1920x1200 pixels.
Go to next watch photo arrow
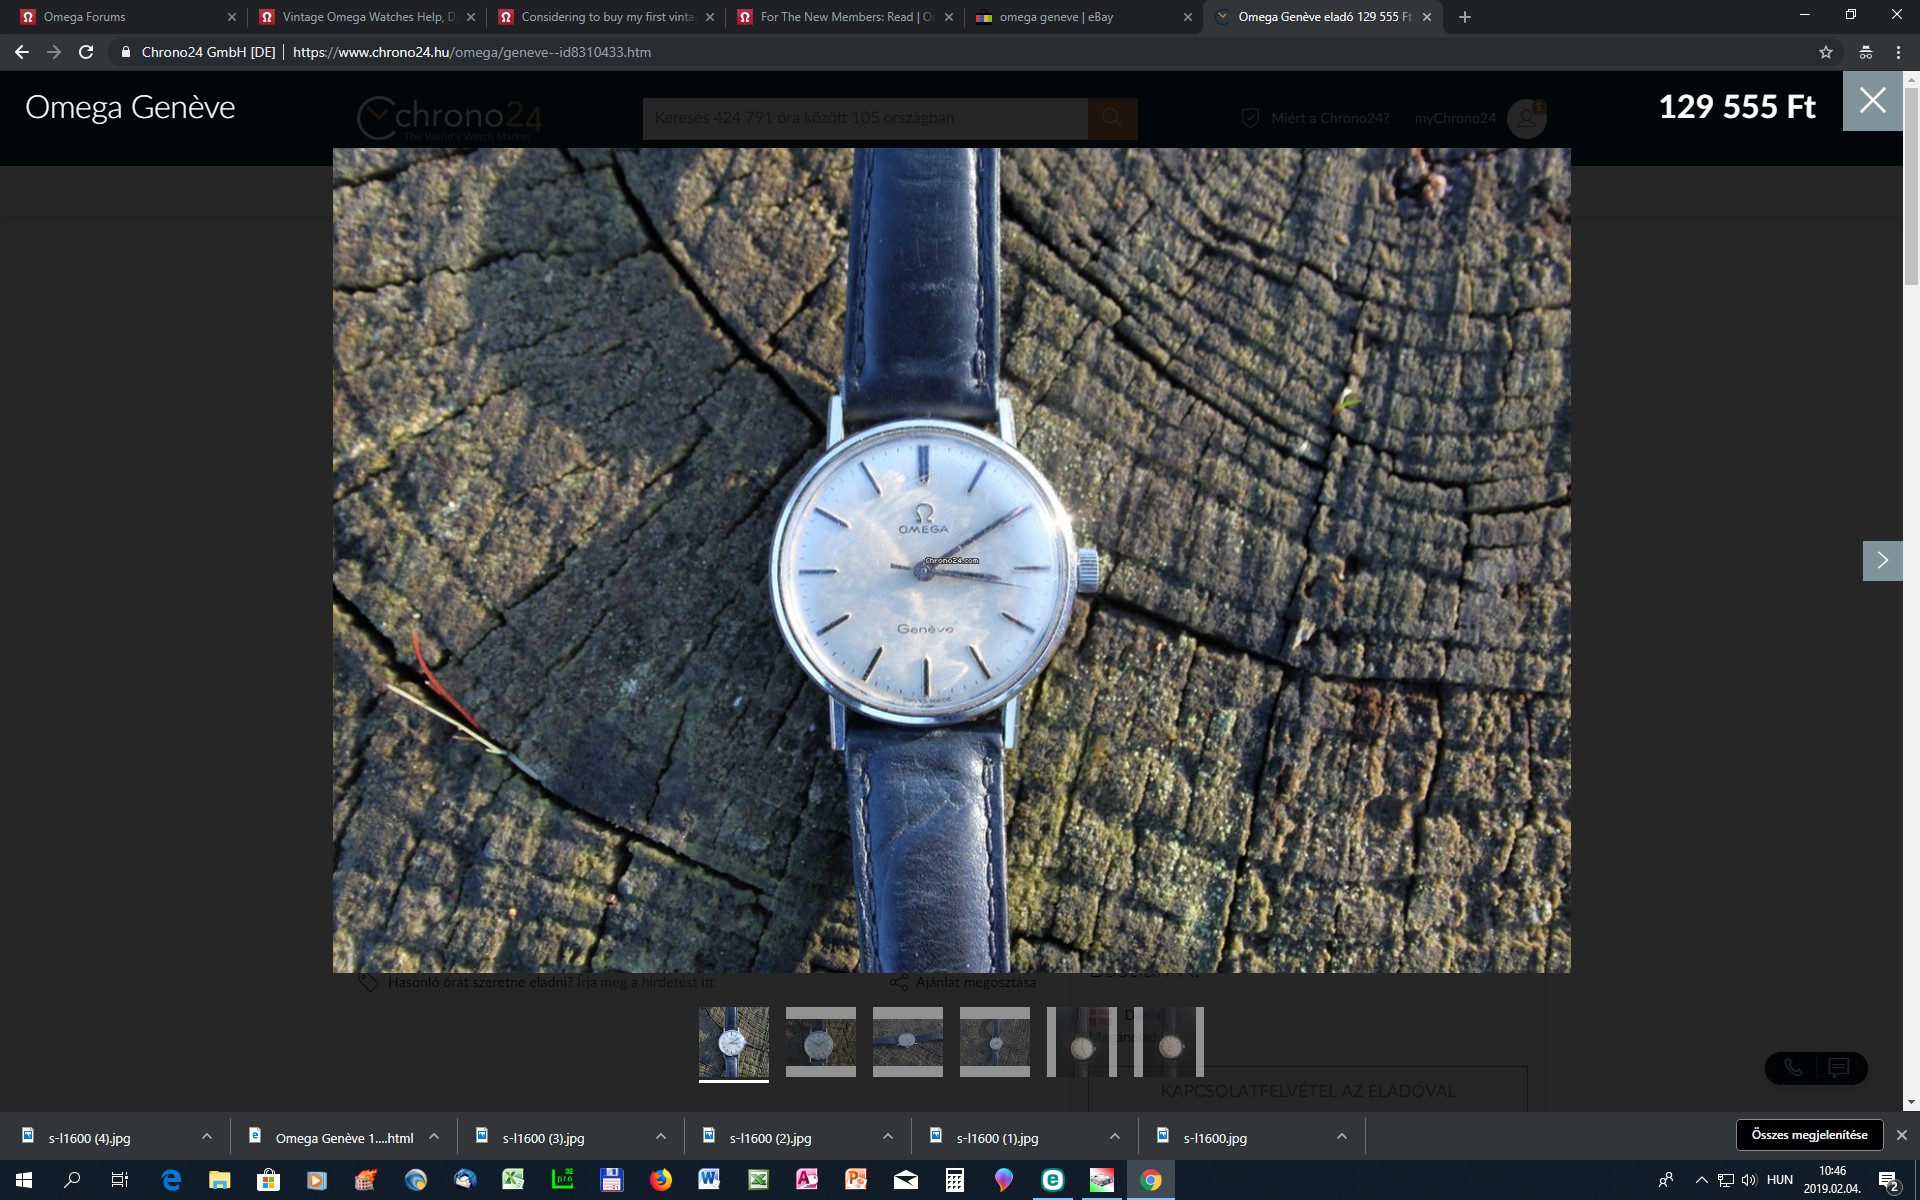pyautogui.click(x=1882, y=560)
